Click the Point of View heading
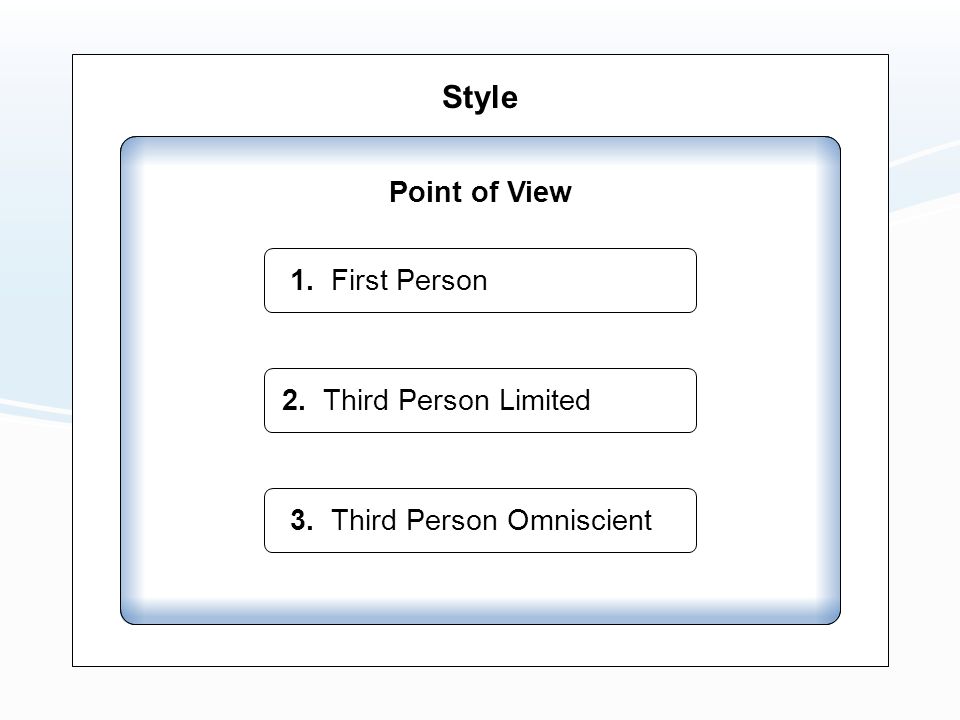960x720 pixels. point(480,192)
